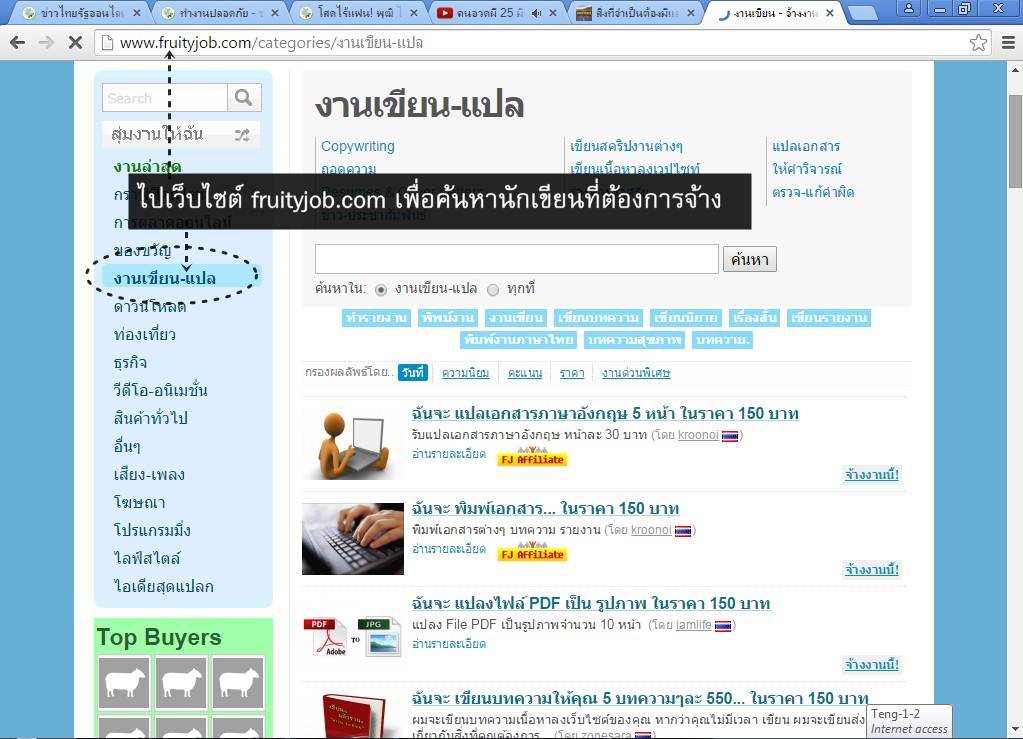Open the PDF to JPG thumbnail

352,635
